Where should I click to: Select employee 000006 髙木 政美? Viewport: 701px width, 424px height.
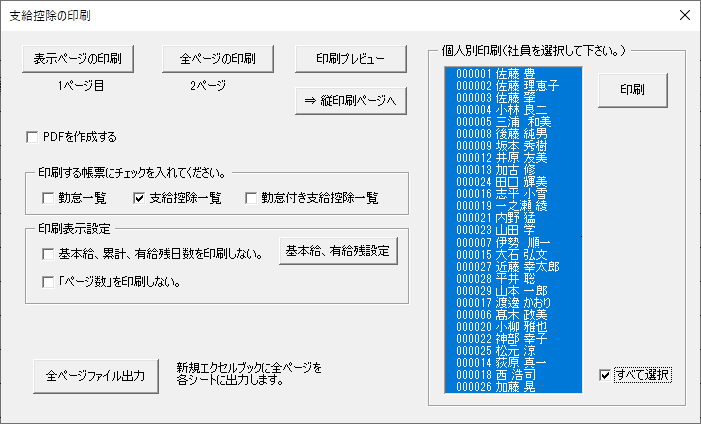click(514, 315)
